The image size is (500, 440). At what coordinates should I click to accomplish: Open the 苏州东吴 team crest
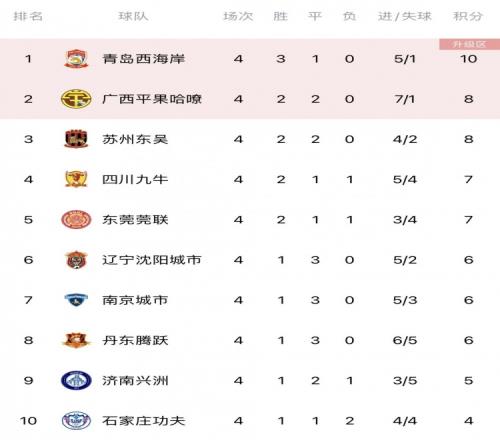76,139
